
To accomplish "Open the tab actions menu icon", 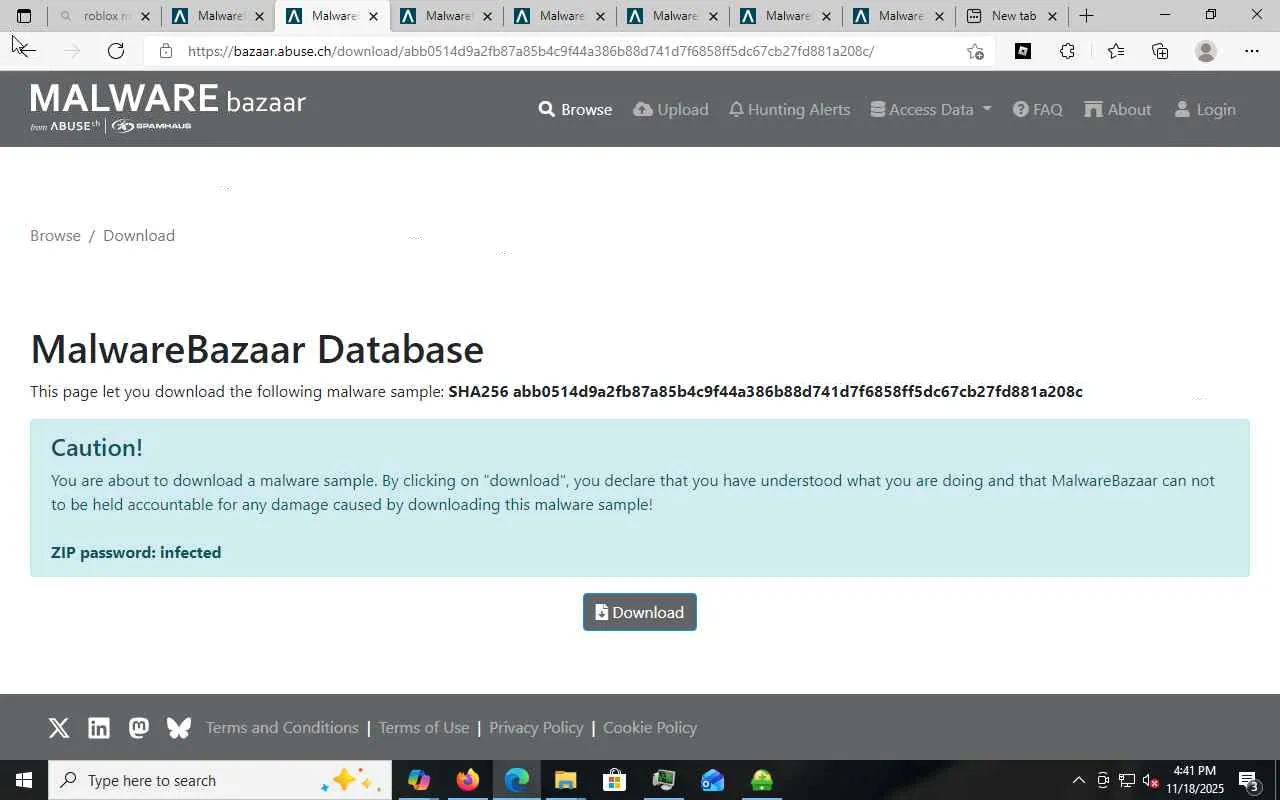I will [24, 16].
